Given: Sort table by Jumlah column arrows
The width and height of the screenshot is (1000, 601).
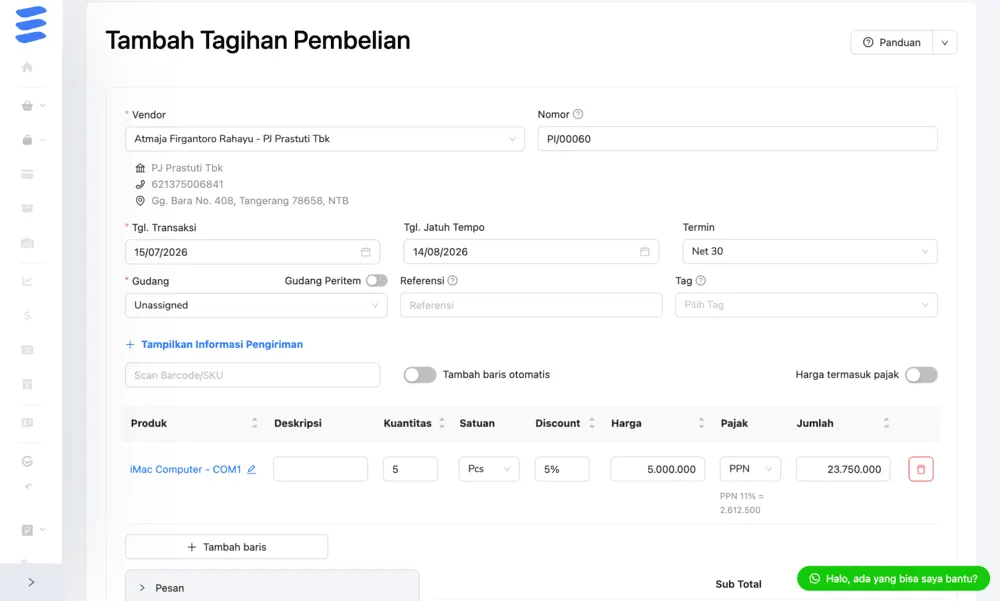Looking at the screenshot, I should click(886, 423).
